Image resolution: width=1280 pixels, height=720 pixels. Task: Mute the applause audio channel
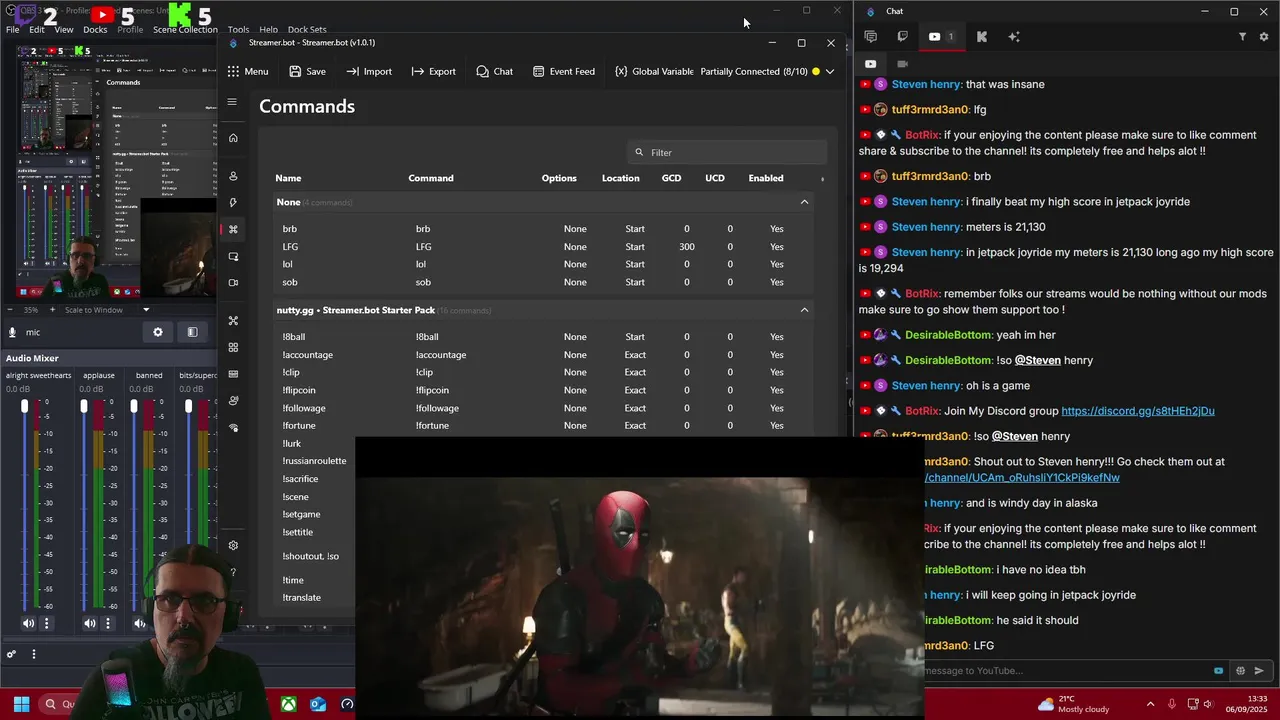click(89, 624)
